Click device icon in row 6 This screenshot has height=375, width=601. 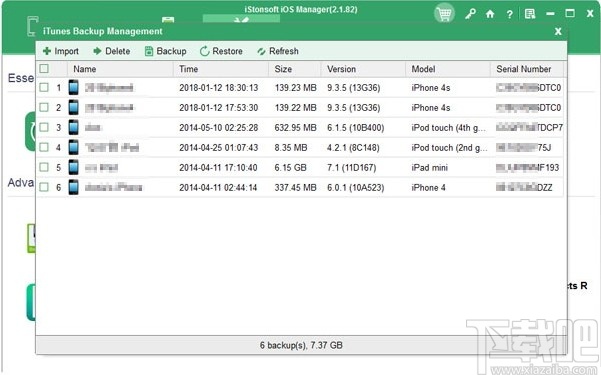[x=74, y=187]
